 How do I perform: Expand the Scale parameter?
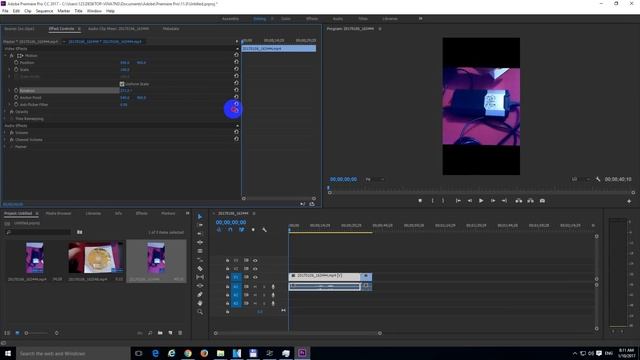click(x=10, y=69)
